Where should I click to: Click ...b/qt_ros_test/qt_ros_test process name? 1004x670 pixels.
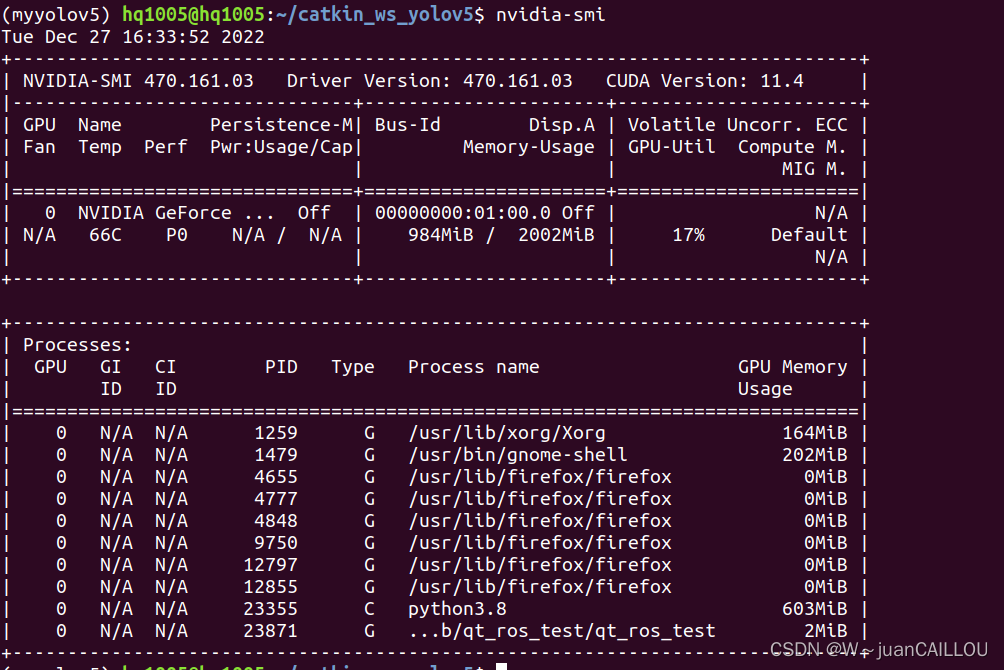pyautogui.click(x=562, y=631)
